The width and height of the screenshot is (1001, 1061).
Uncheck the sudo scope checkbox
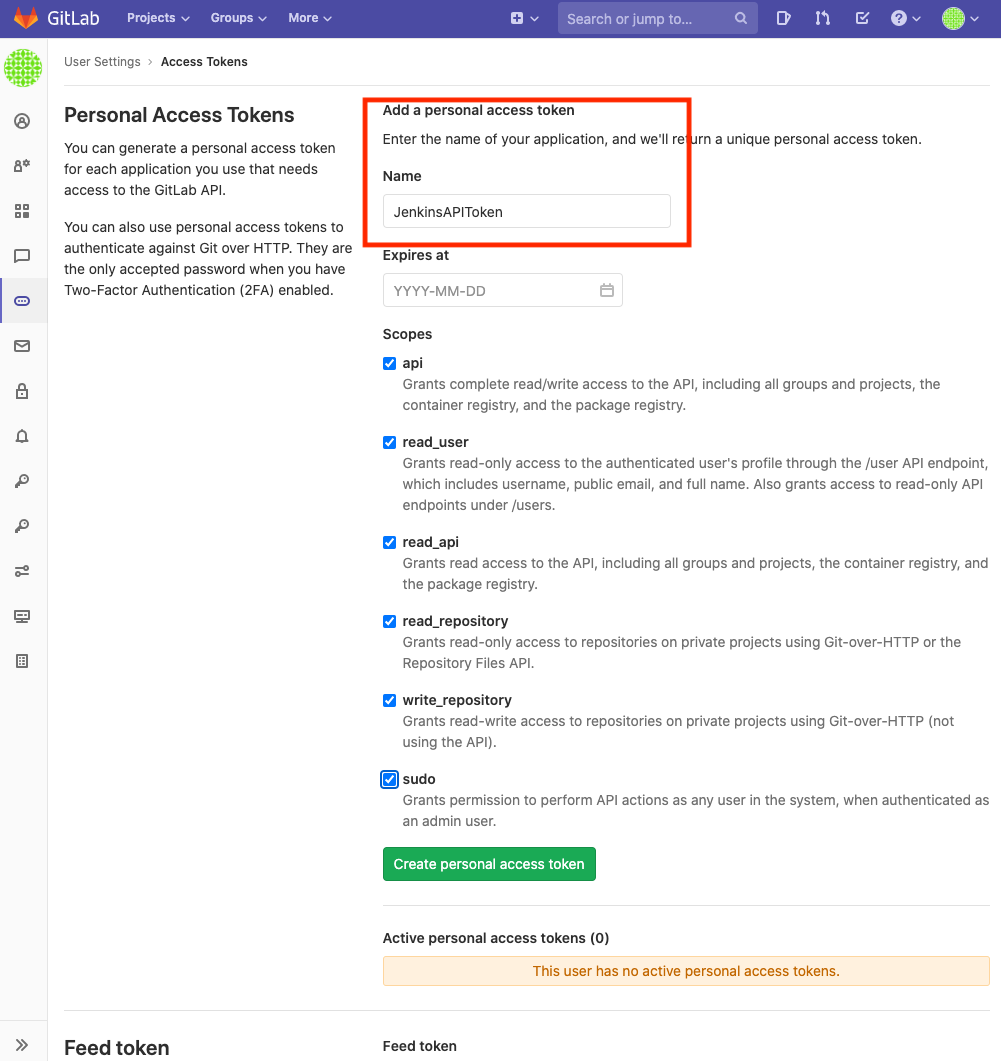coord(390,780)
